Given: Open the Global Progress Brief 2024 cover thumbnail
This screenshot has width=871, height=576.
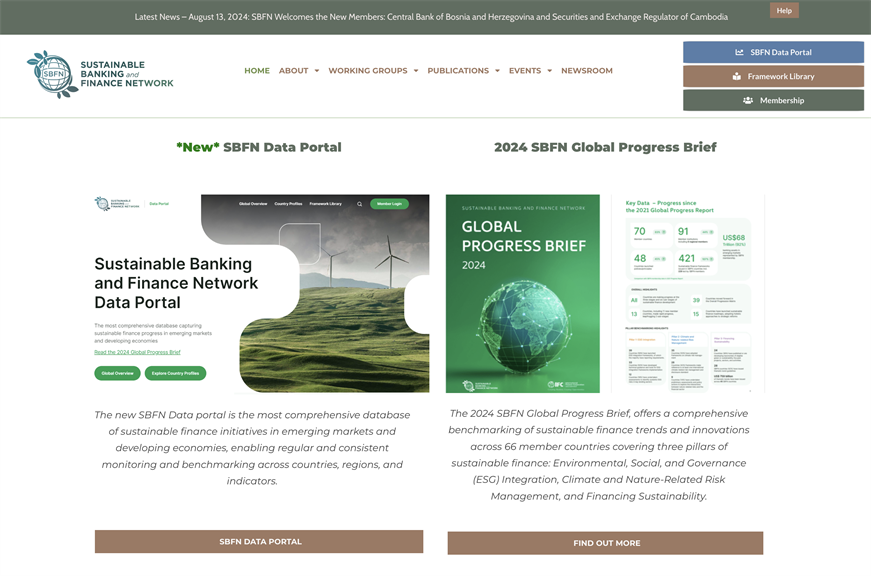Looking at the screenshot, I should 523,293.
